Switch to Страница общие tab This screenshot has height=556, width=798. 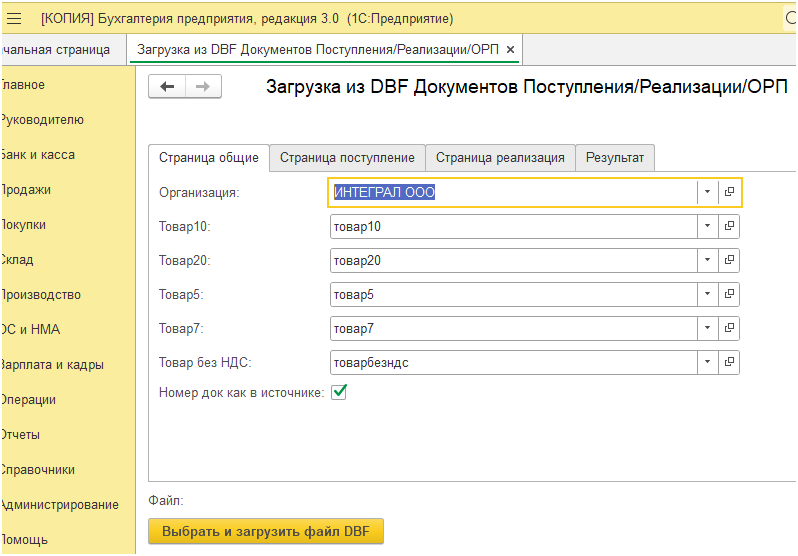pyautogui.click(x=209, y=158)
